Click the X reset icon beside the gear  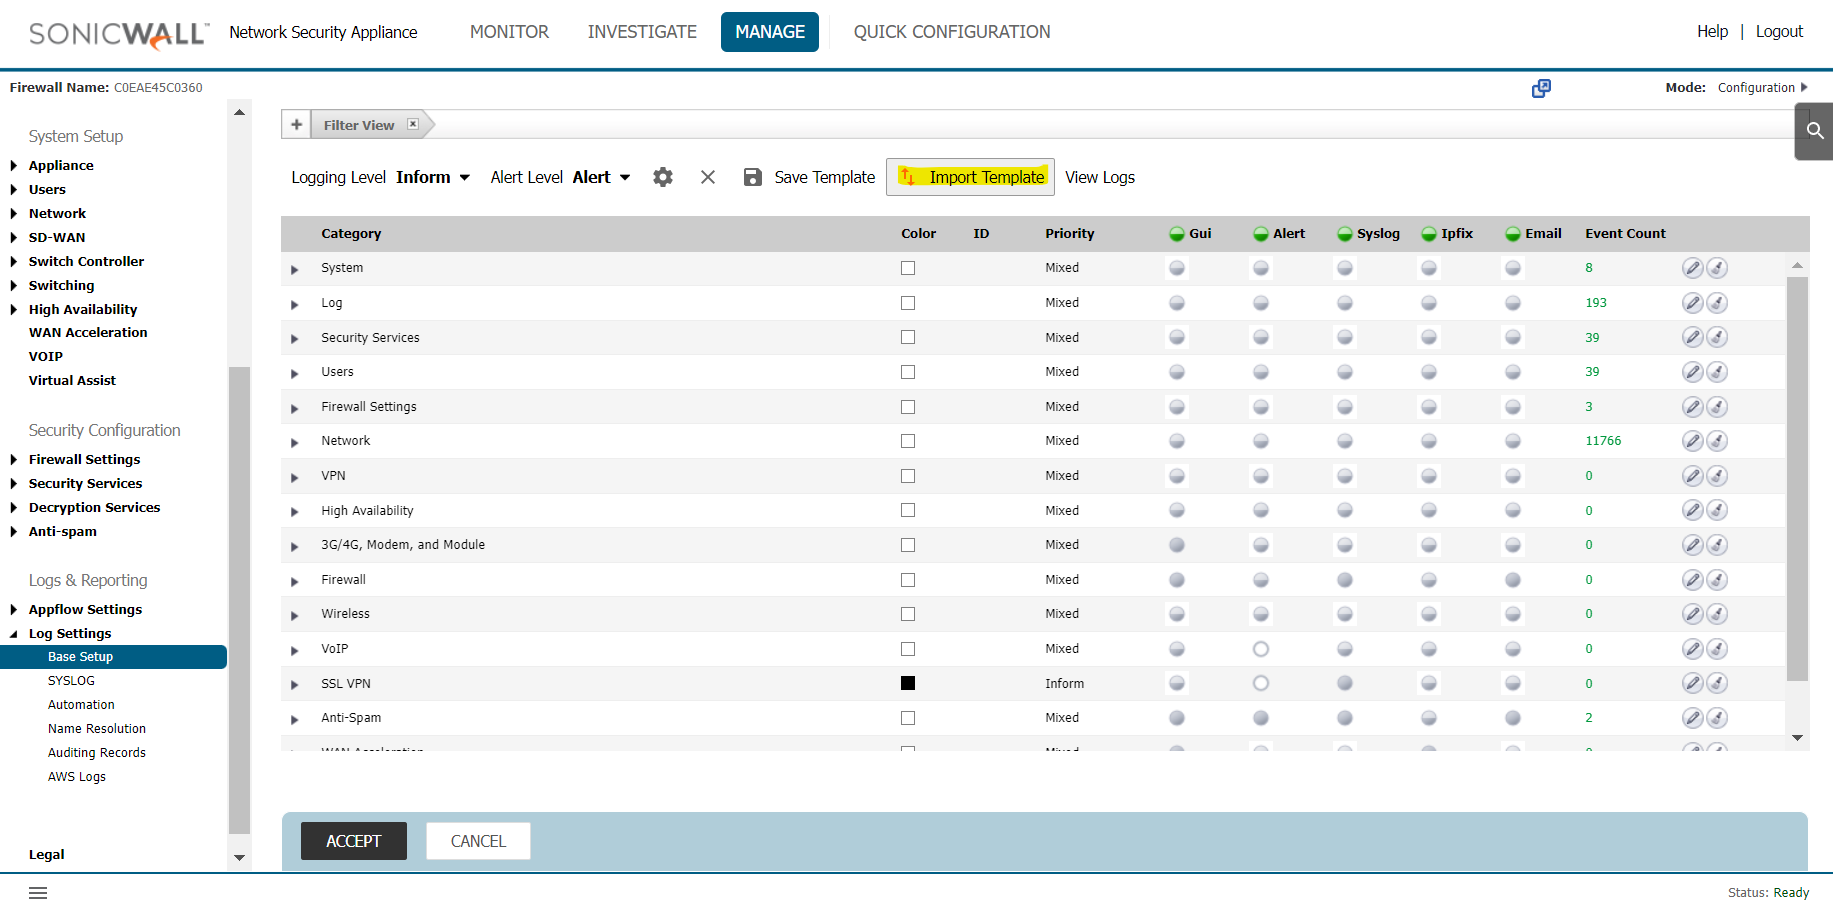coord(708,177)
